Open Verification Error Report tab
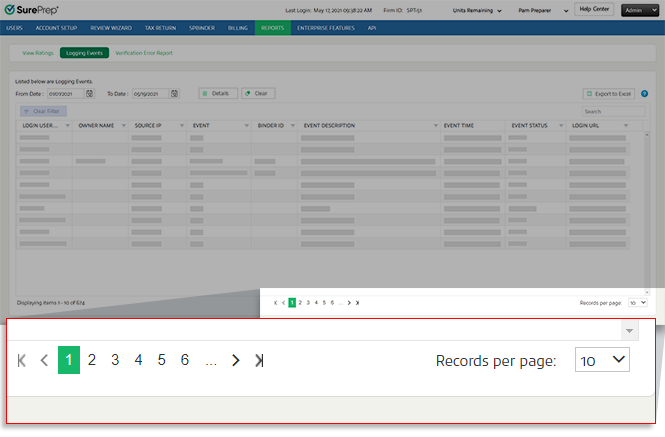This screenshot has width=665, height=437. point(143,51)
